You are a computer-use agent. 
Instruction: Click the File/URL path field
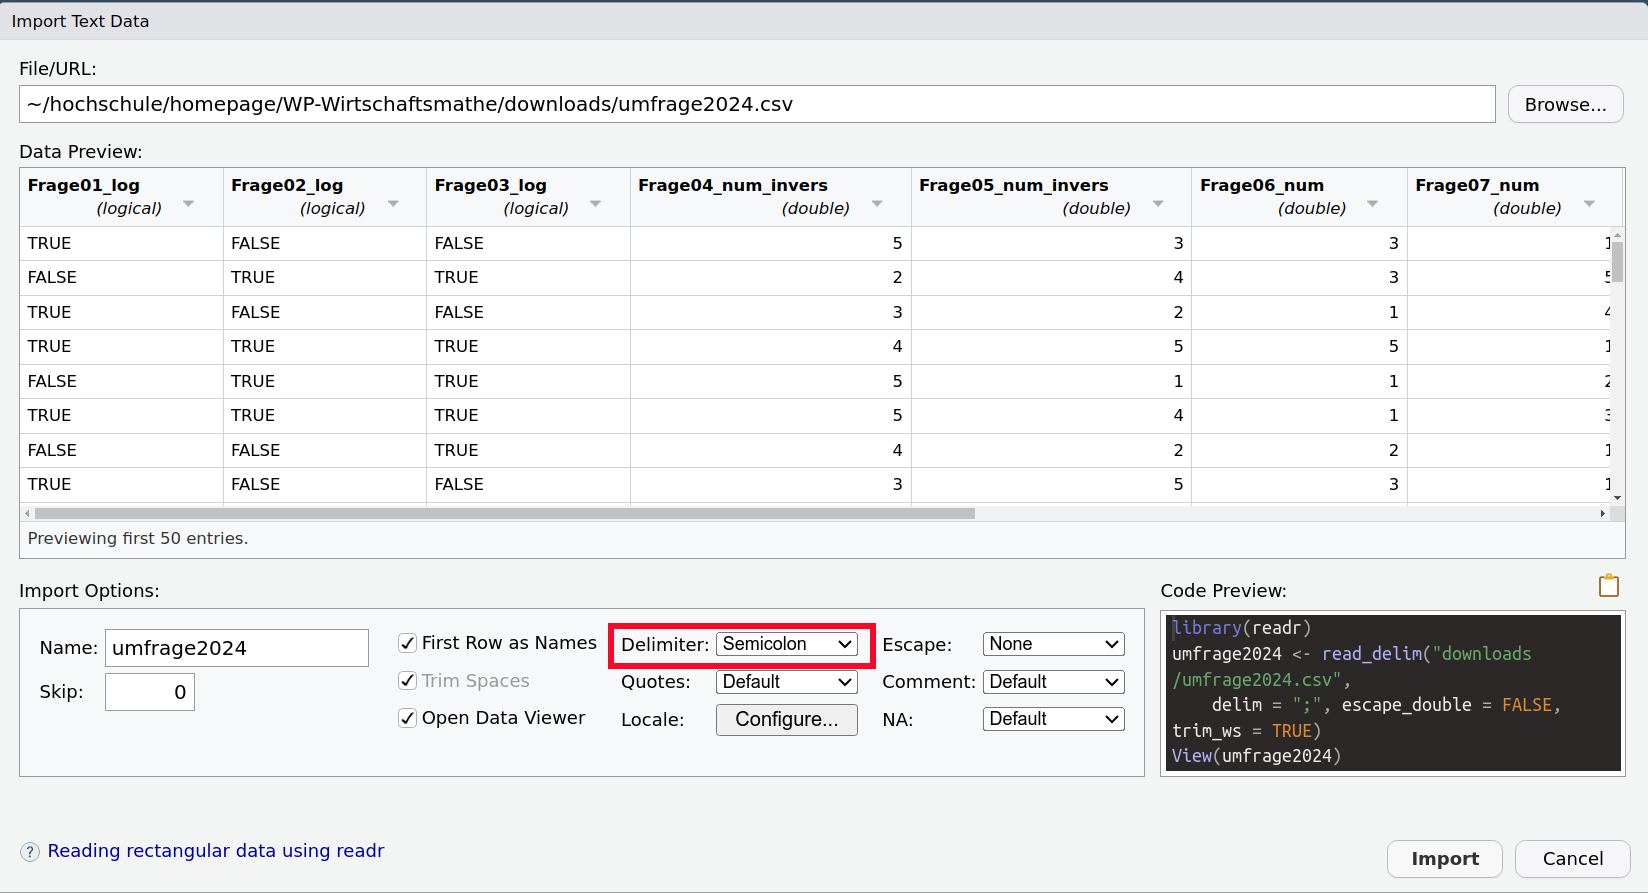(x=756, y=105)
